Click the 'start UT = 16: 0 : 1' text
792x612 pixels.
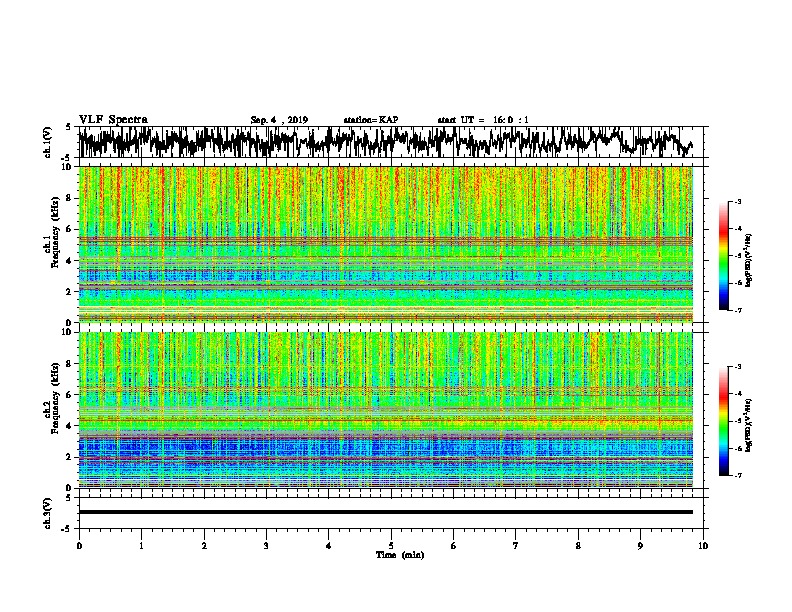pos(483,120)
